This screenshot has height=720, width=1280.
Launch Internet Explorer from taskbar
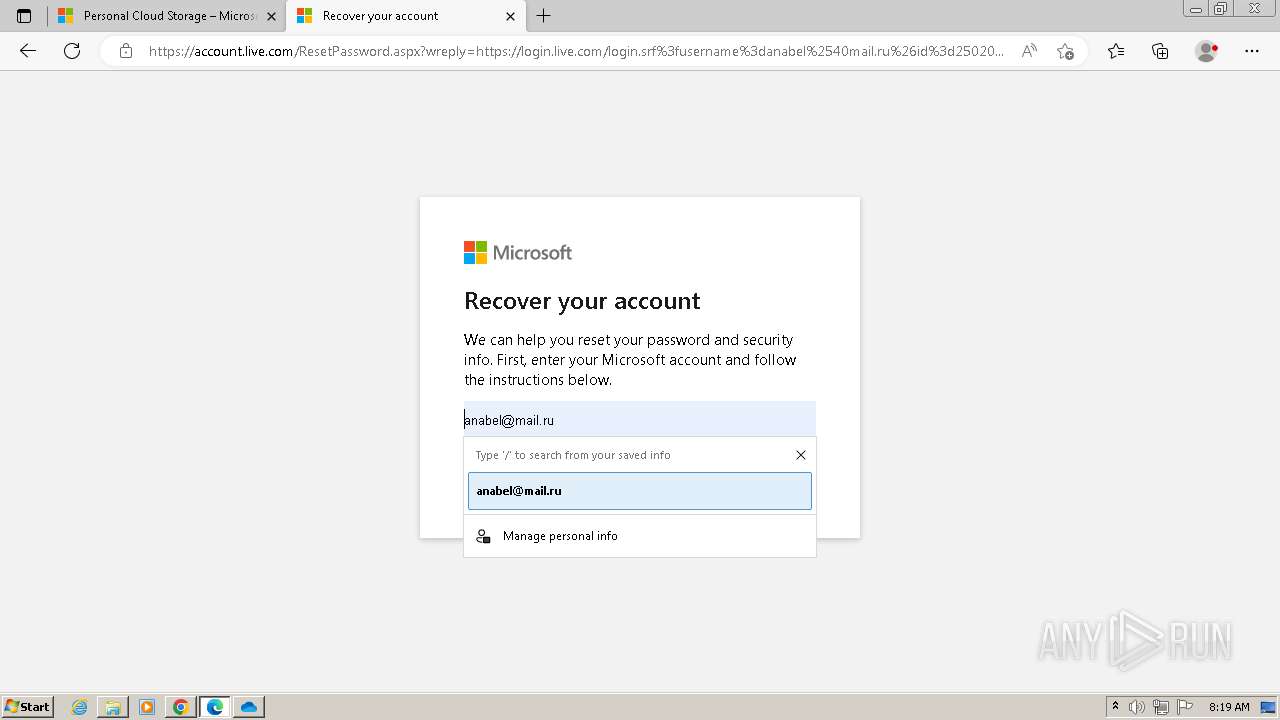pos(79,707)
